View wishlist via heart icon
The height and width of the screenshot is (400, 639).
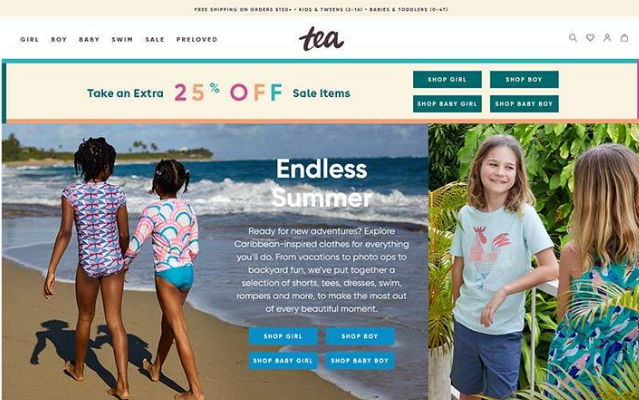tap(590, 38)
